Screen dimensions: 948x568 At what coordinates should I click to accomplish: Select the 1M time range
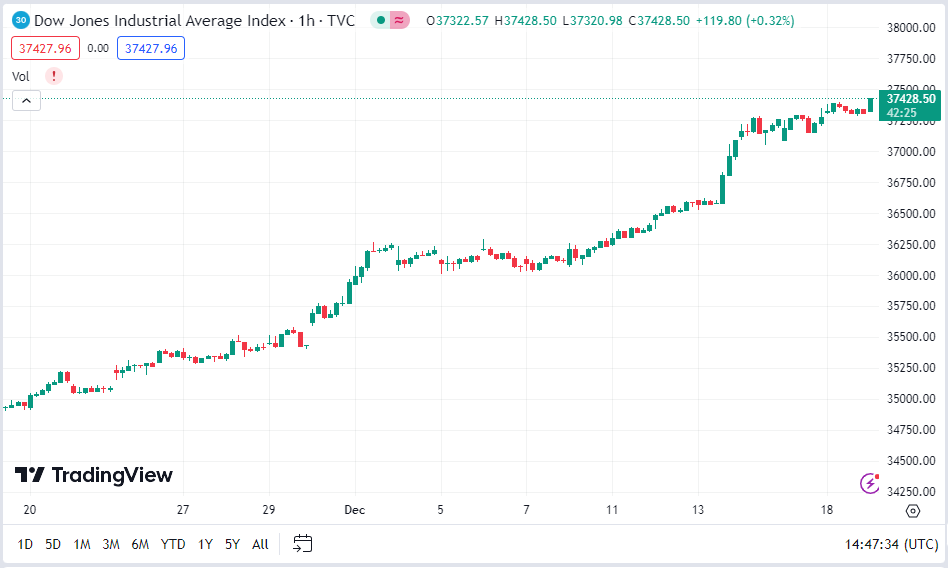coord(82,544)
